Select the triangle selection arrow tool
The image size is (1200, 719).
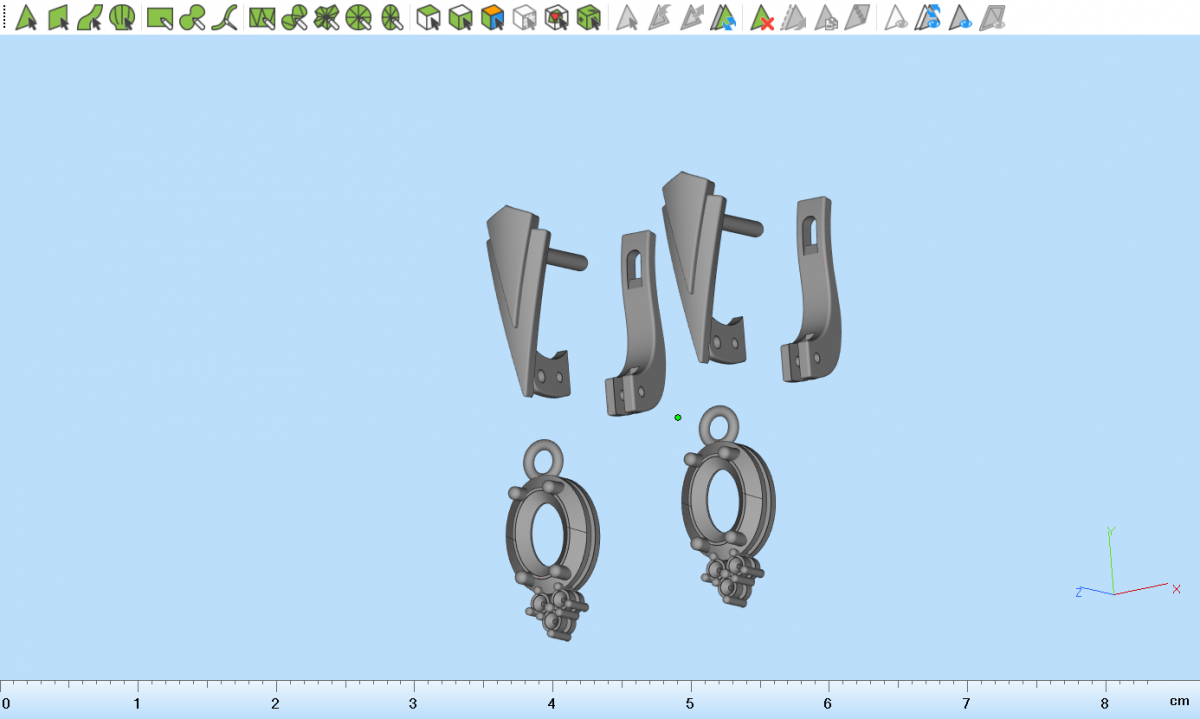(26, 17)
